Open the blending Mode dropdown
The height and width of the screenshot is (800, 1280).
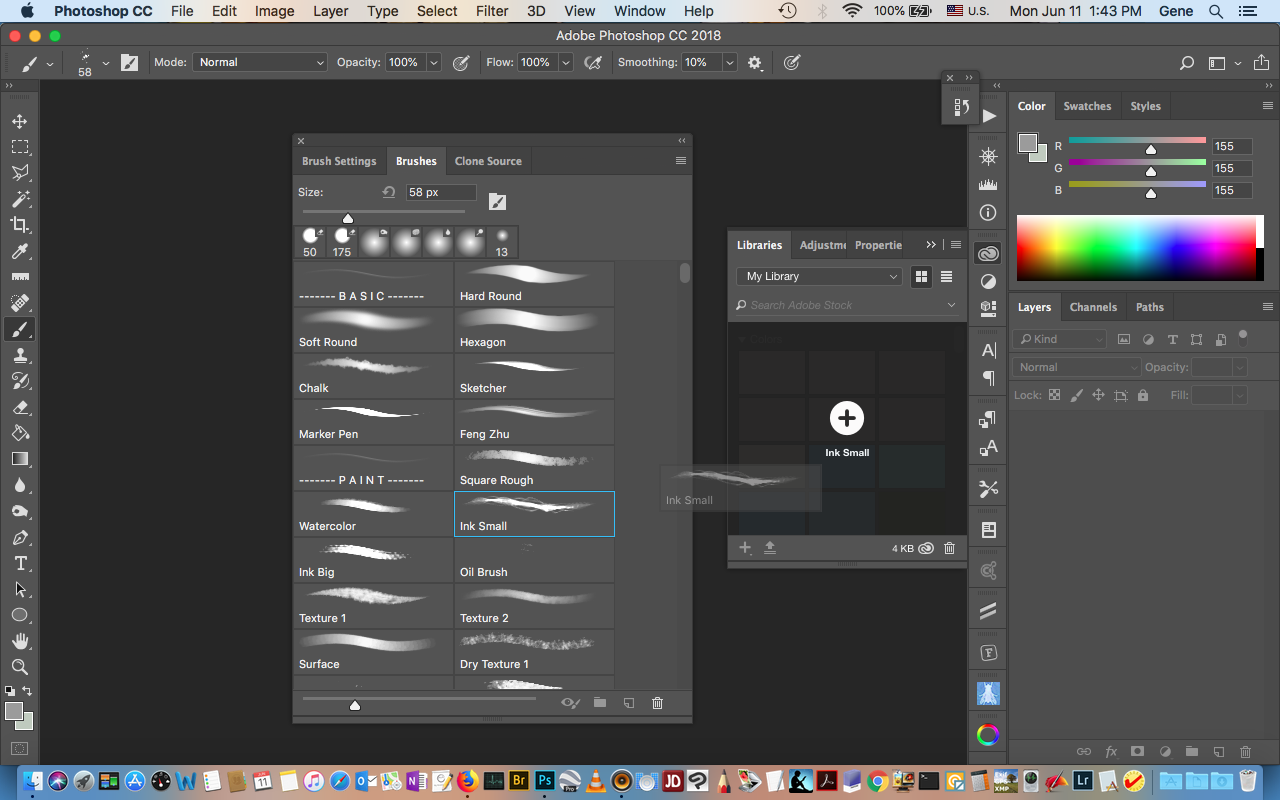tap(260, 62)
